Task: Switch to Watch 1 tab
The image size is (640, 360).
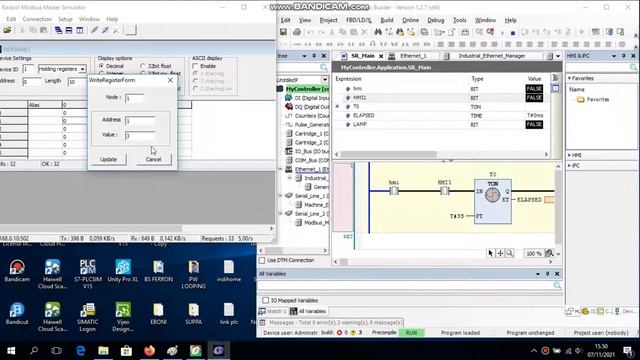Action: tap(273, 311)
